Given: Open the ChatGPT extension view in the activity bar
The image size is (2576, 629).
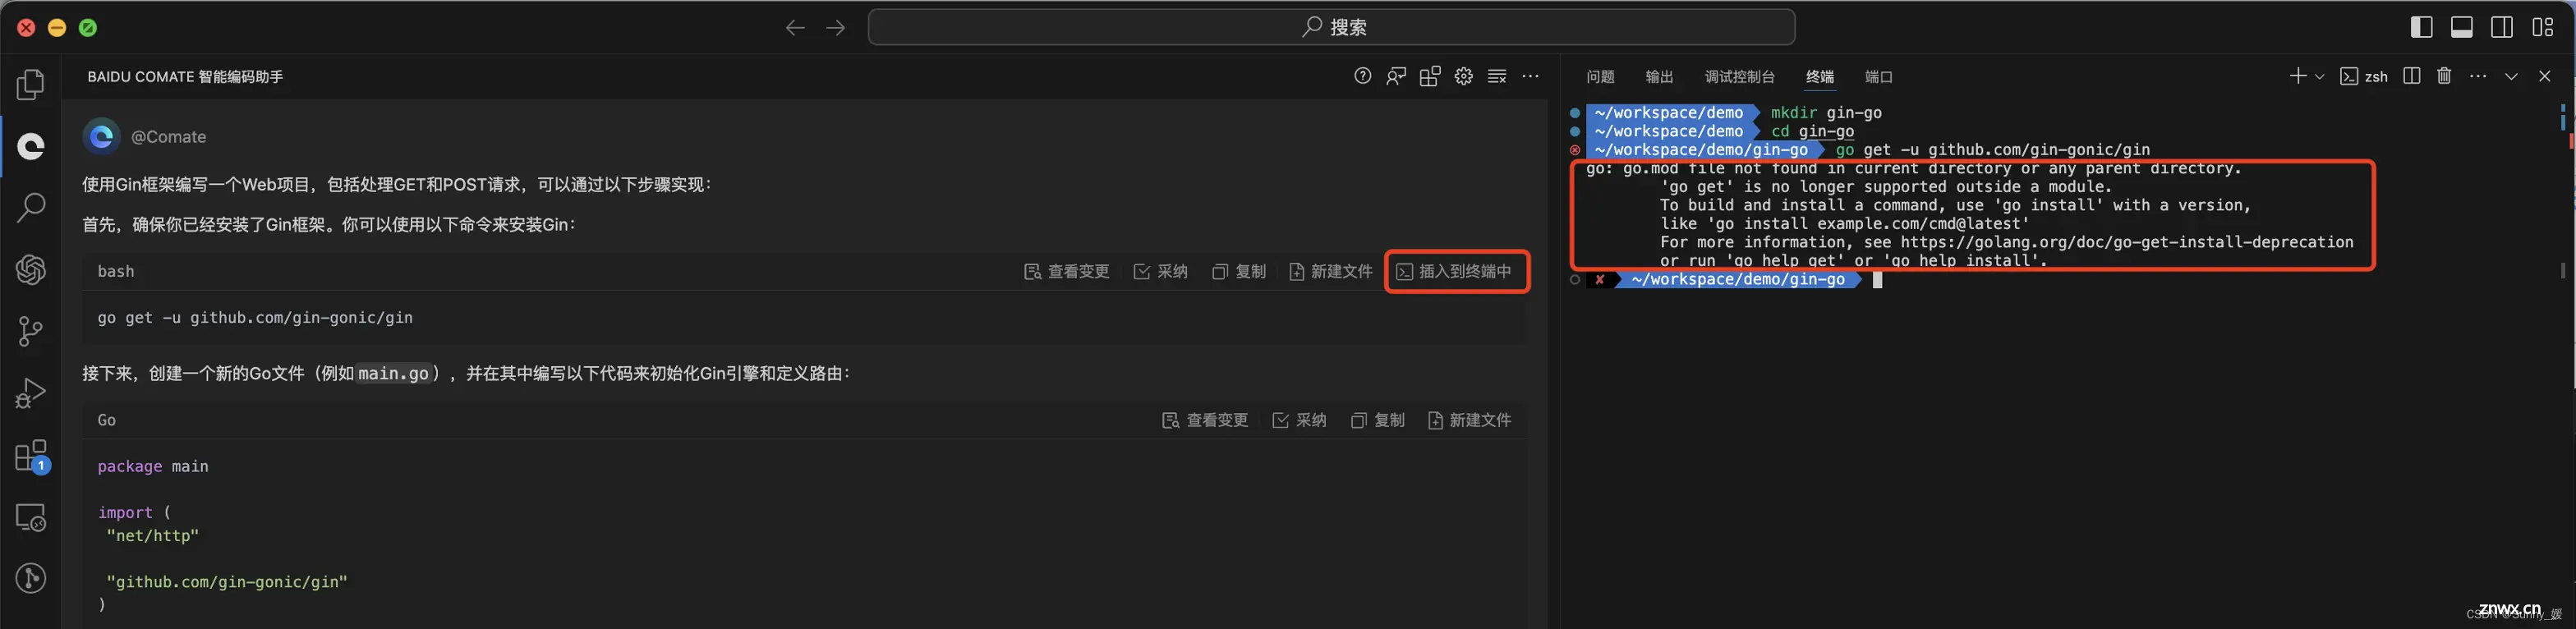Looking at the screenshot, I should coord(31,269).
